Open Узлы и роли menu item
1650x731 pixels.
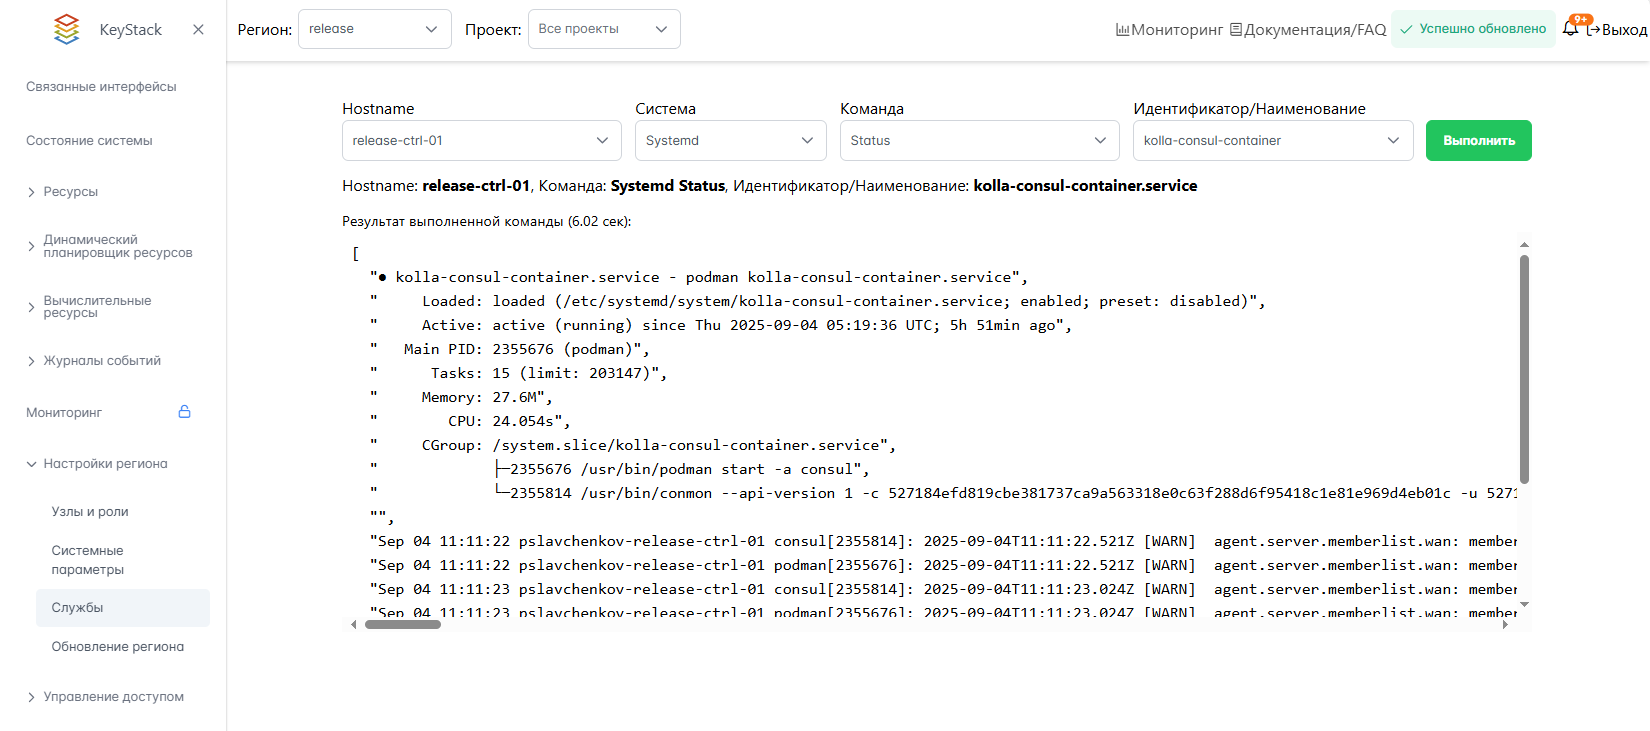tap(90, 512)
